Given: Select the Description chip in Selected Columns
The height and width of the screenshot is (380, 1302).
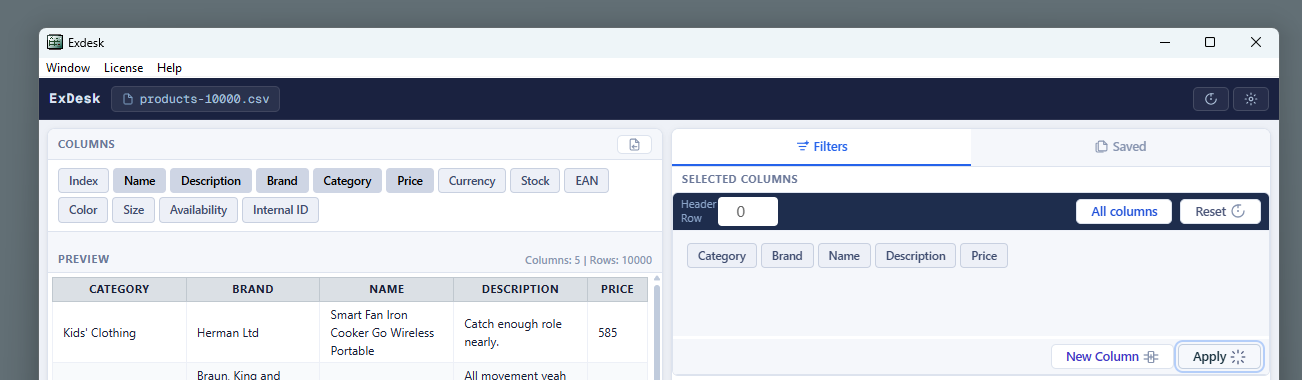Looking at the screenshot, I should tap(915, 256).
